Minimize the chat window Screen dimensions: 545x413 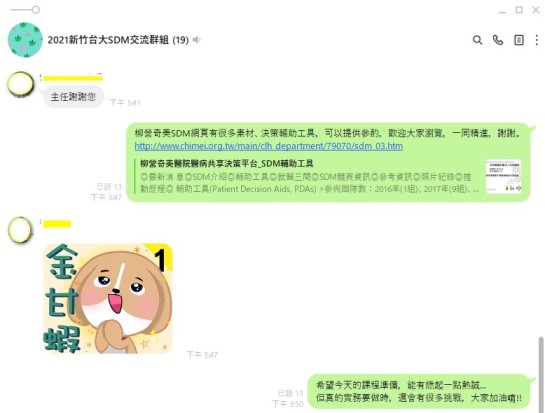502,11
